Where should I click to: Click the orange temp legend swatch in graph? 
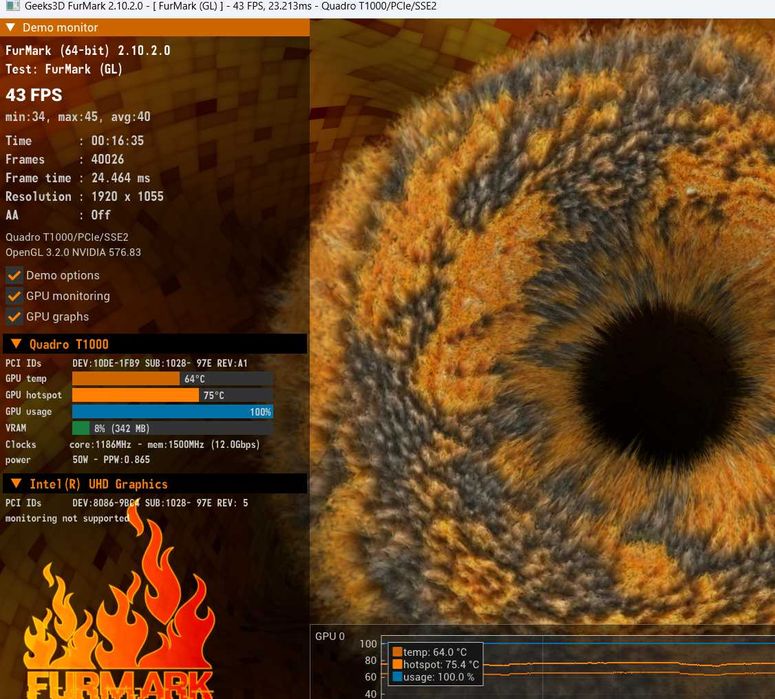click(397, 652)
